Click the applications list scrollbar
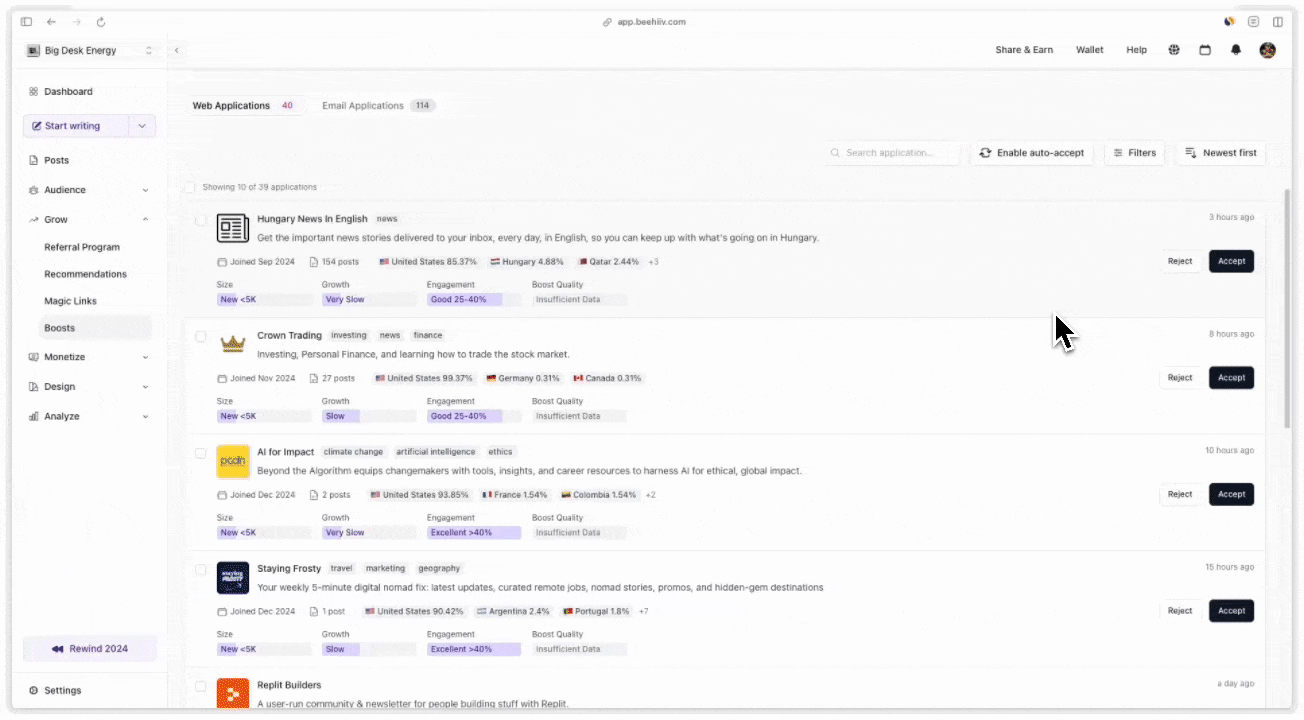This screenshot has width=1304, height=720. 1287,308
